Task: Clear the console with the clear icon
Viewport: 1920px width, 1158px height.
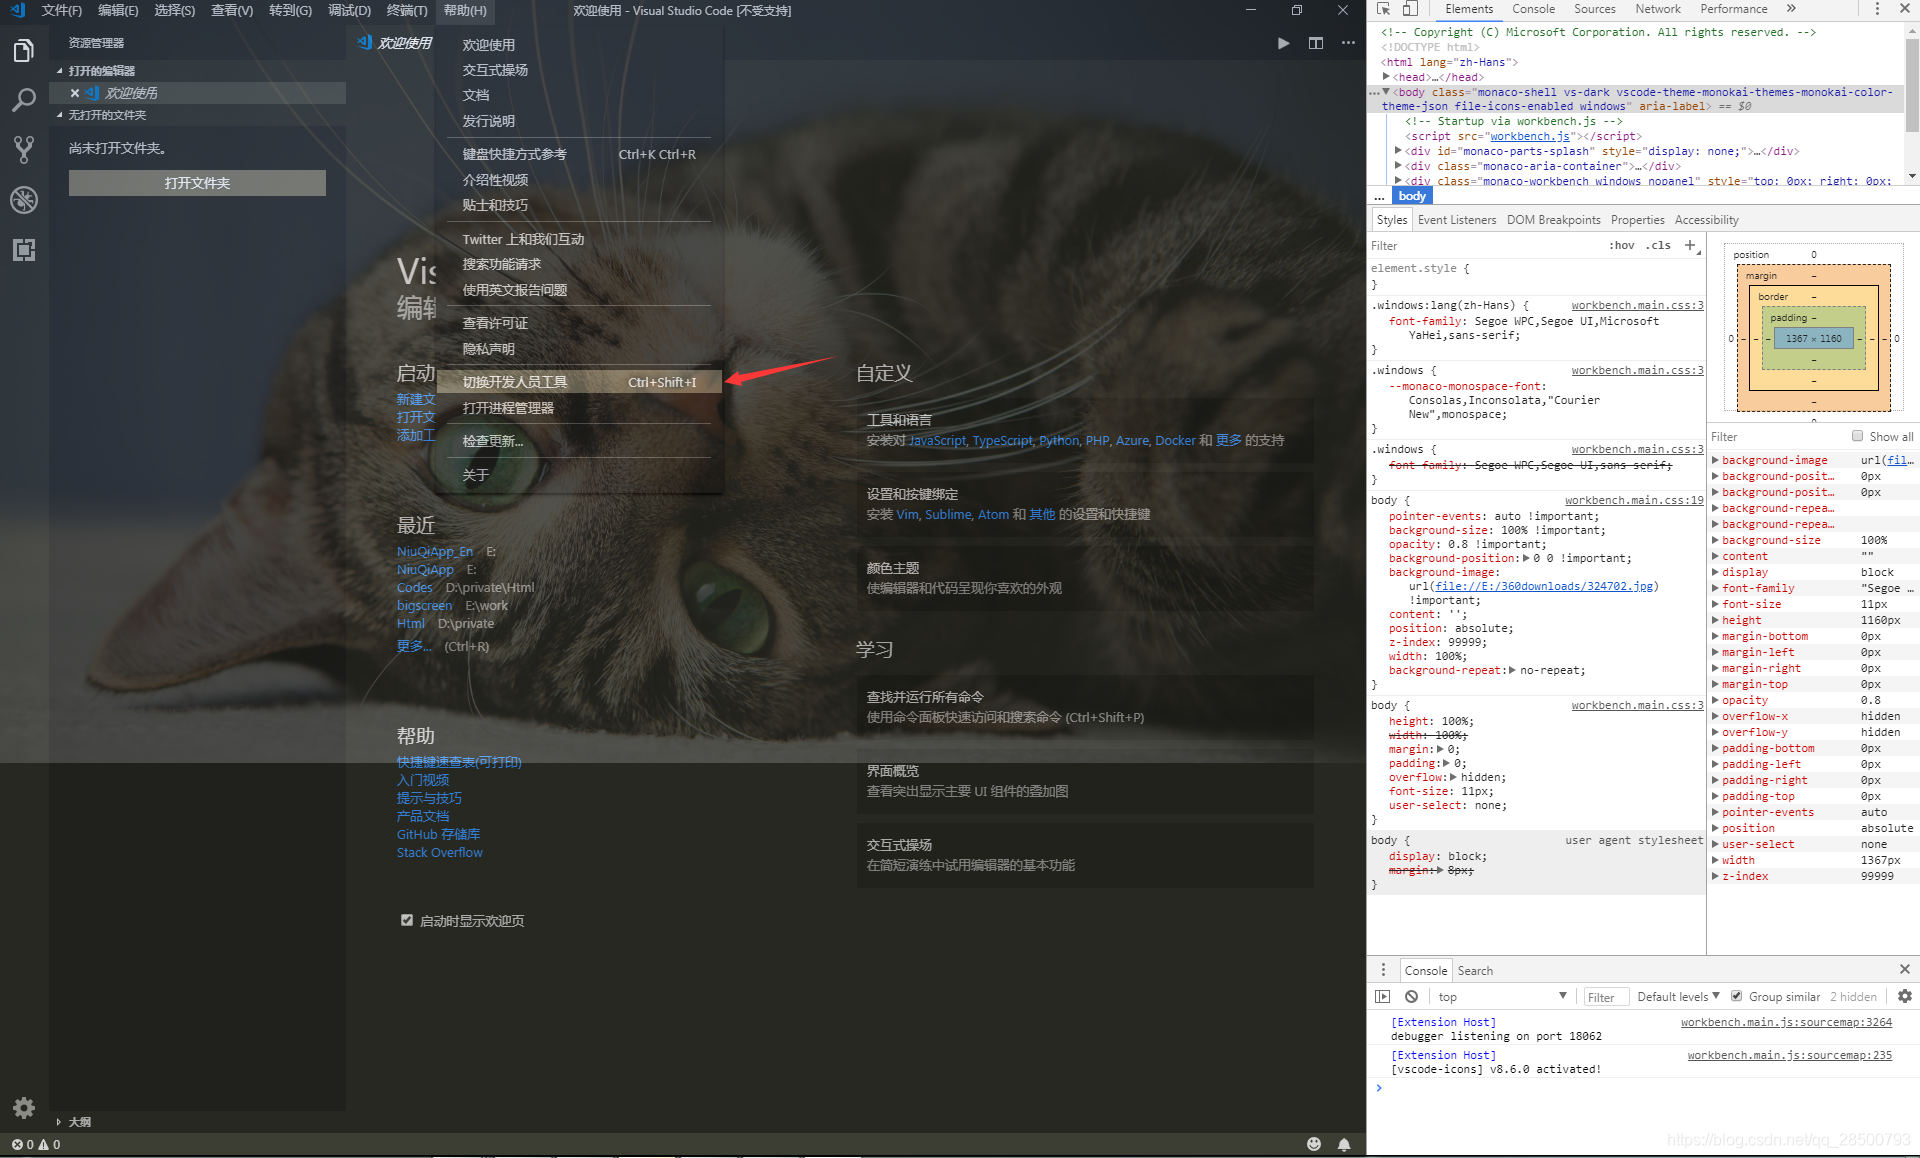Action: point(1410,996)
